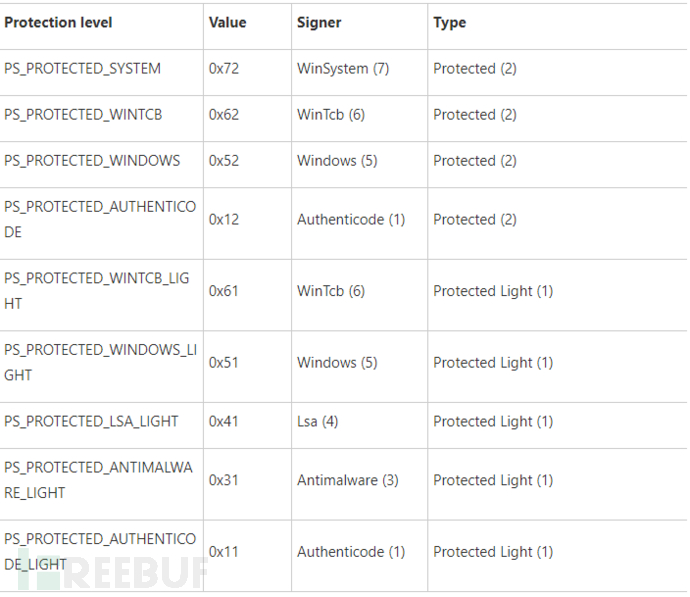Click Authenticode (1) in the 0x12 row
This screenshot has width=690, height=597.
coord(351,219)
